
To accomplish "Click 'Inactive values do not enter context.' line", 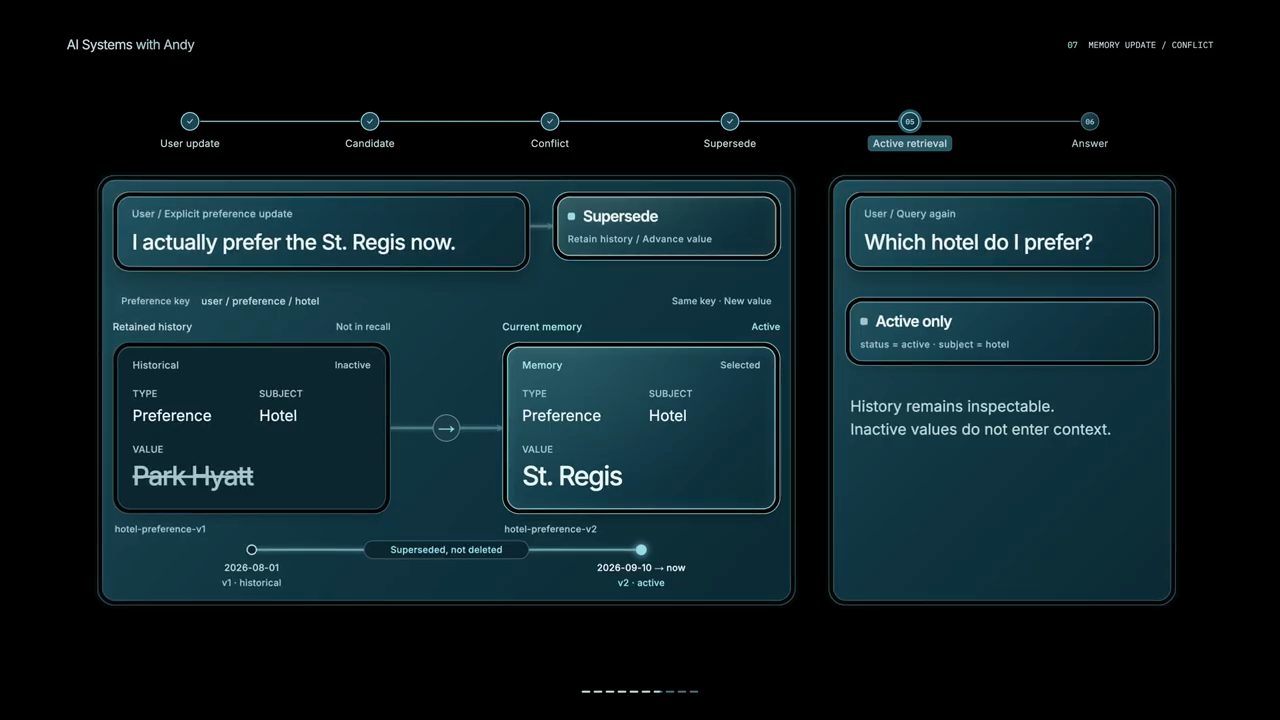I will 980,429.
